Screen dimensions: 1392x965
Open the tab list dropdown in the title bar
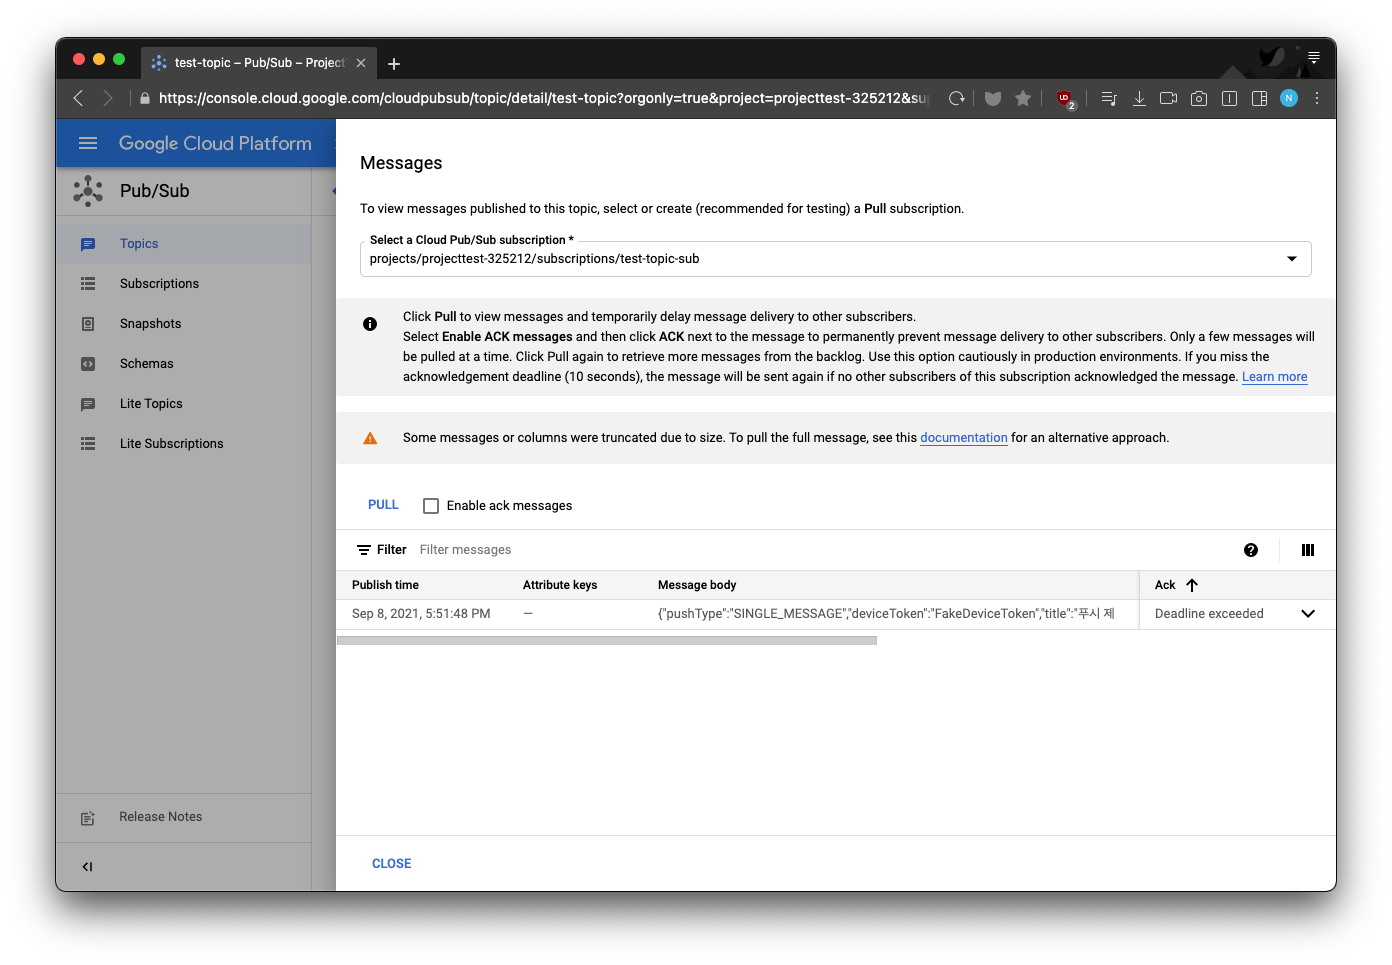(x=1314, y=57)
